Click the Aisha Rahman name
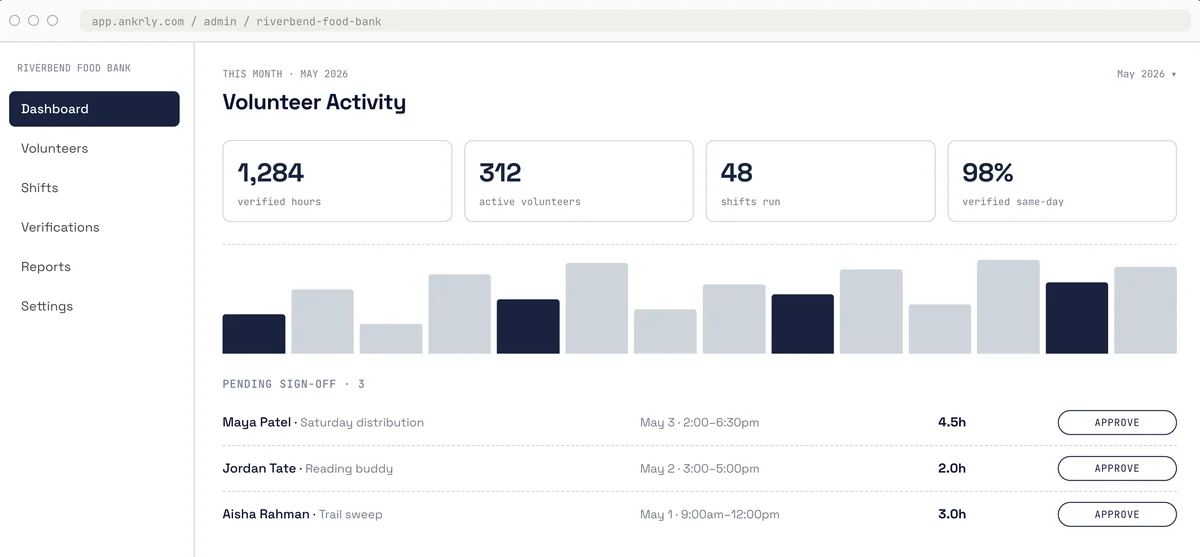Image resolution: width=1200 pixels, height=557 pixels. pos(266,514)
